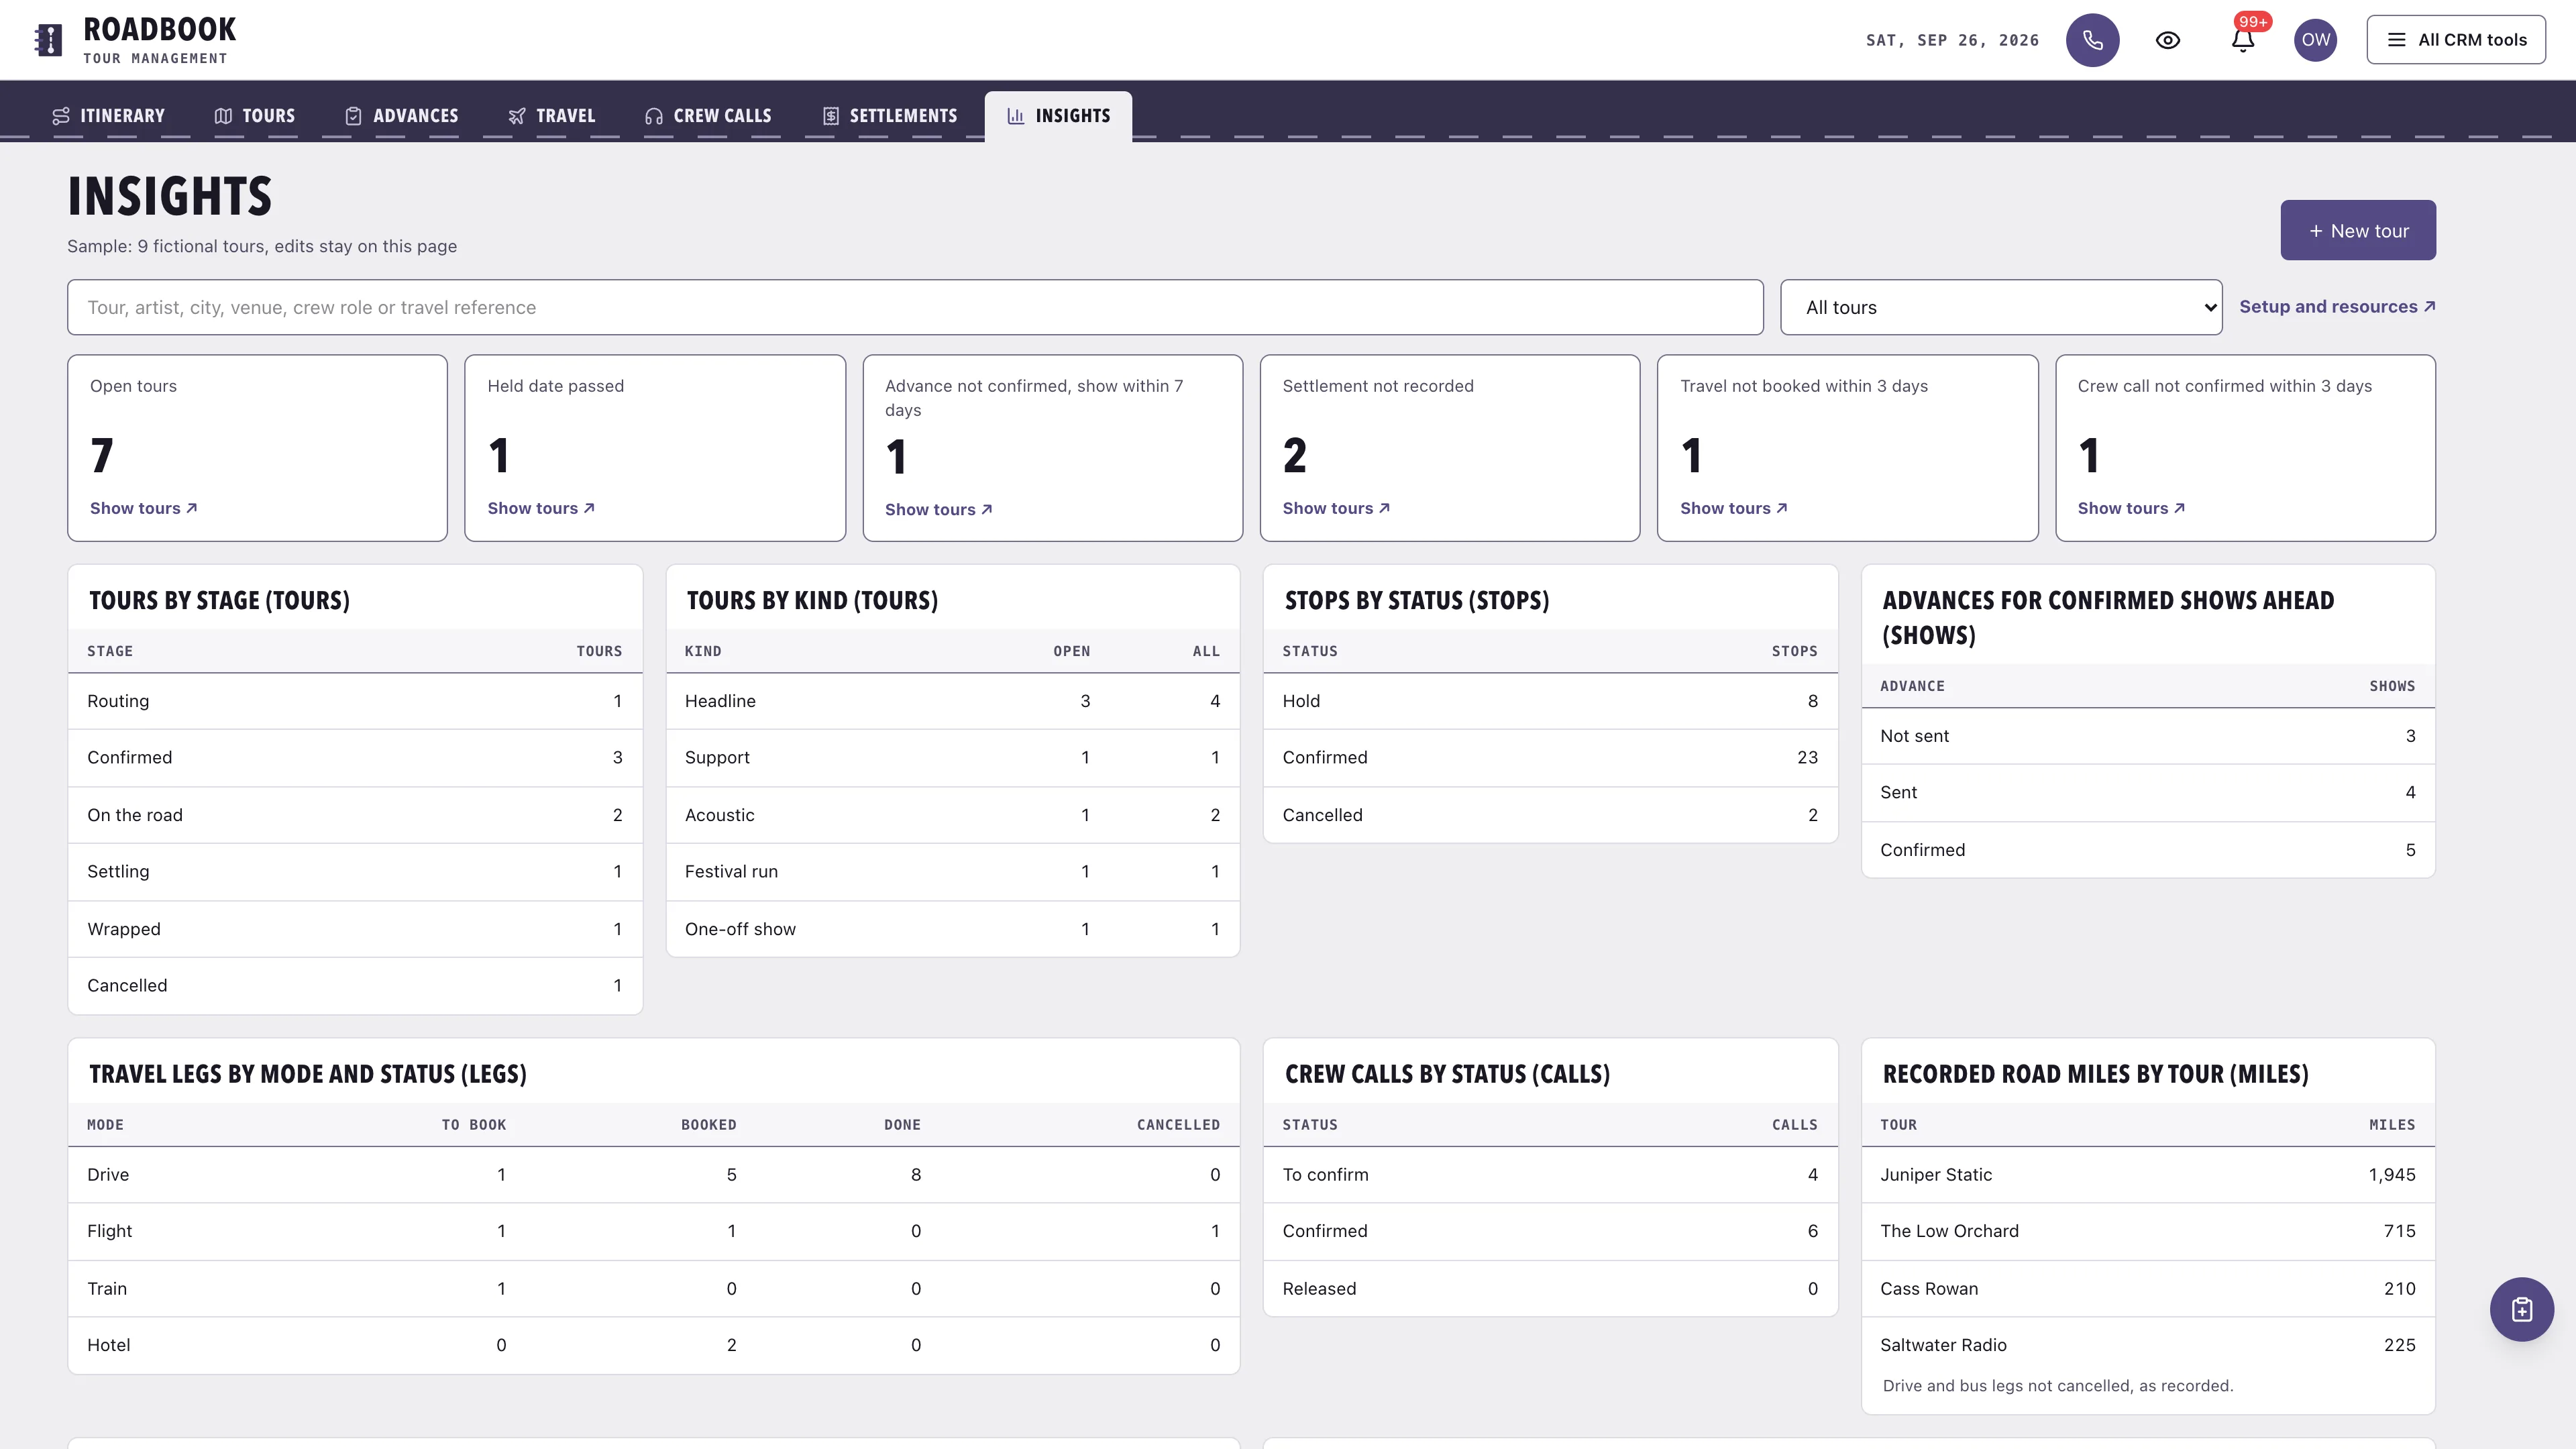The image size is (2576, 1449).
Task: Show tours for Crew call not confirmed card
Action: [2131, 508]
